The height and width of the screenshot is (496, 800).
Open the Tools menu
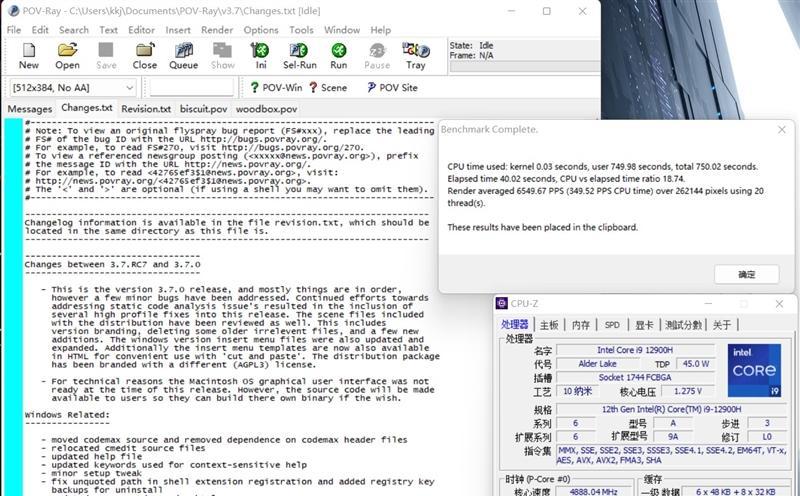point(301,30)
